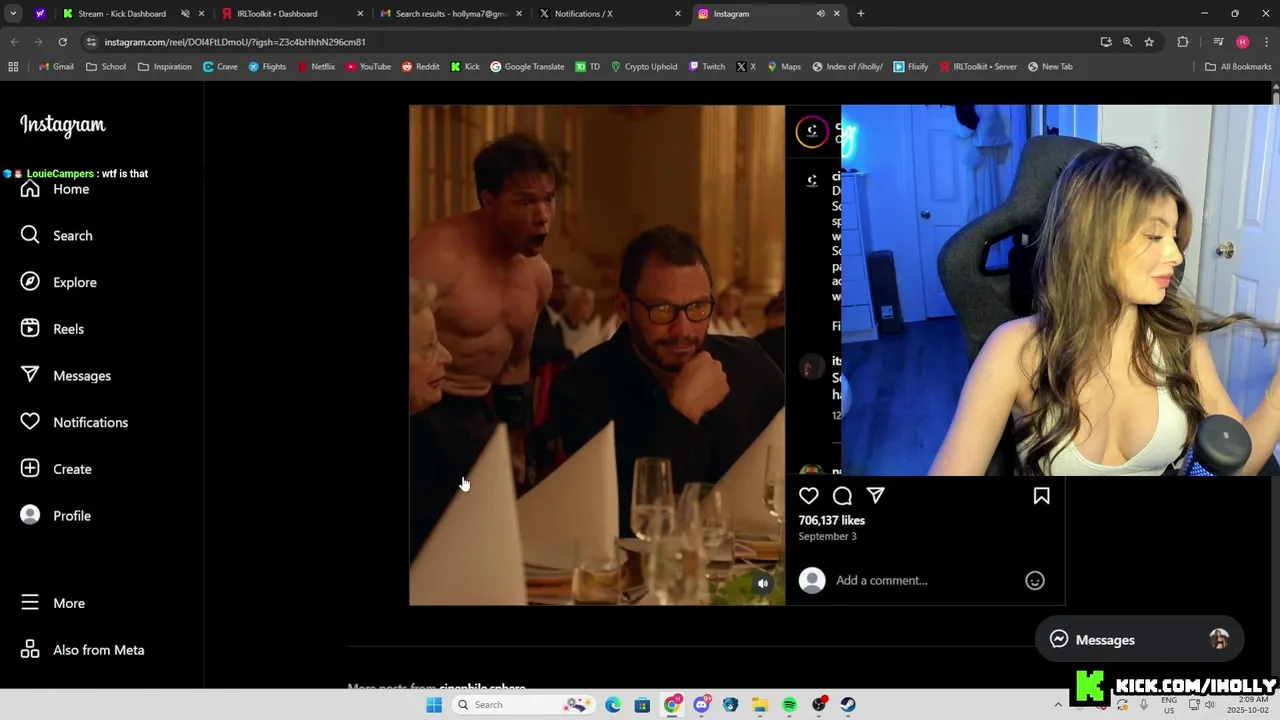1280x720 pixels.
Task: Open Spotify from the taskbar
Action: pos(789,705)
